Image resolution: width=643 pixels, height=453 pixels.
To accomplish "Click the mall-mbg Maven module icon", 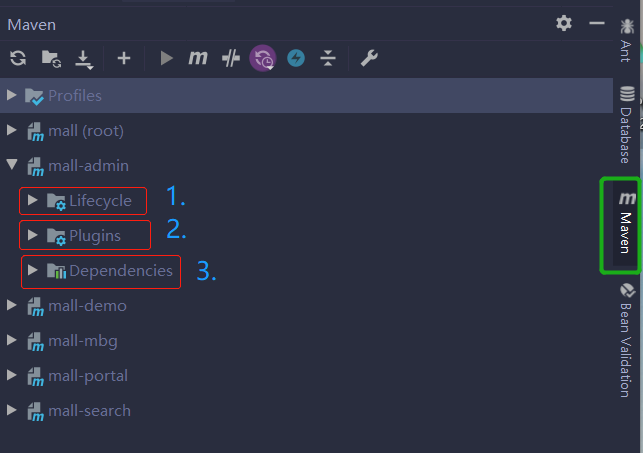I will click(x=36, y=342).
